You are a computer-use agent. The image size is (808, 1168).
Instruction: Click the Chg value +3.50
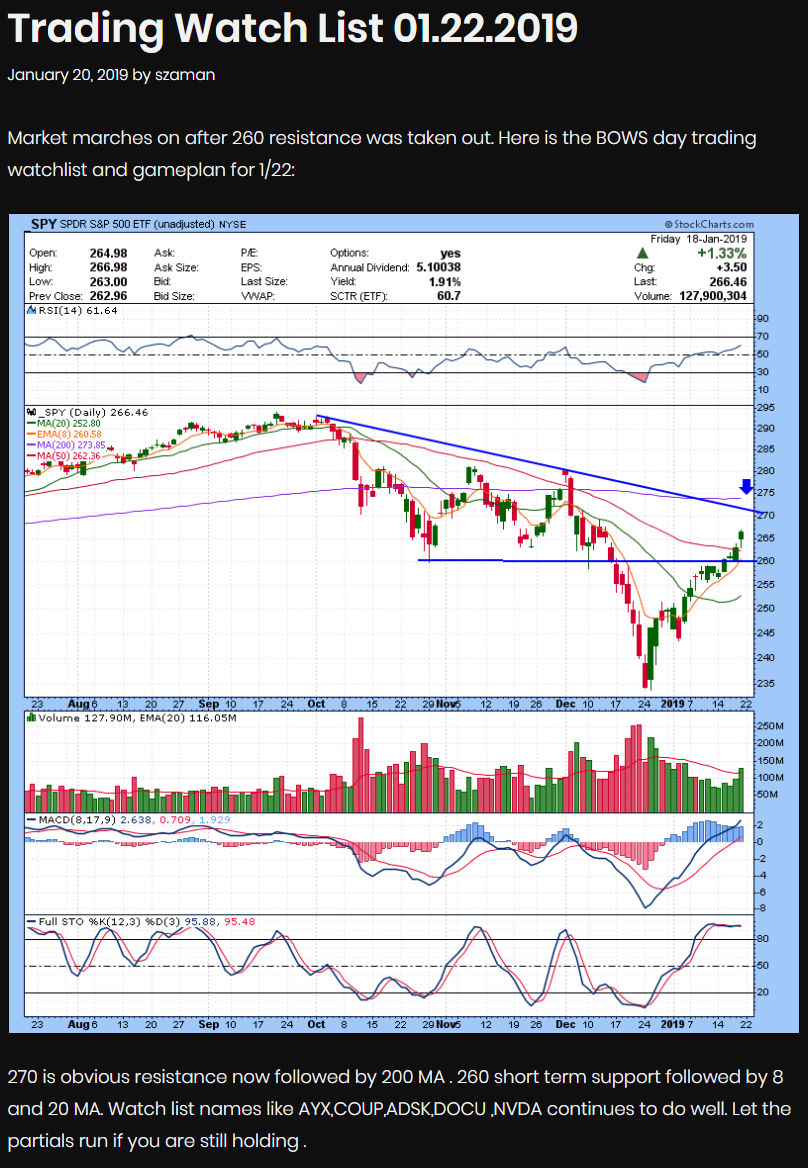[x=731, y=267]
